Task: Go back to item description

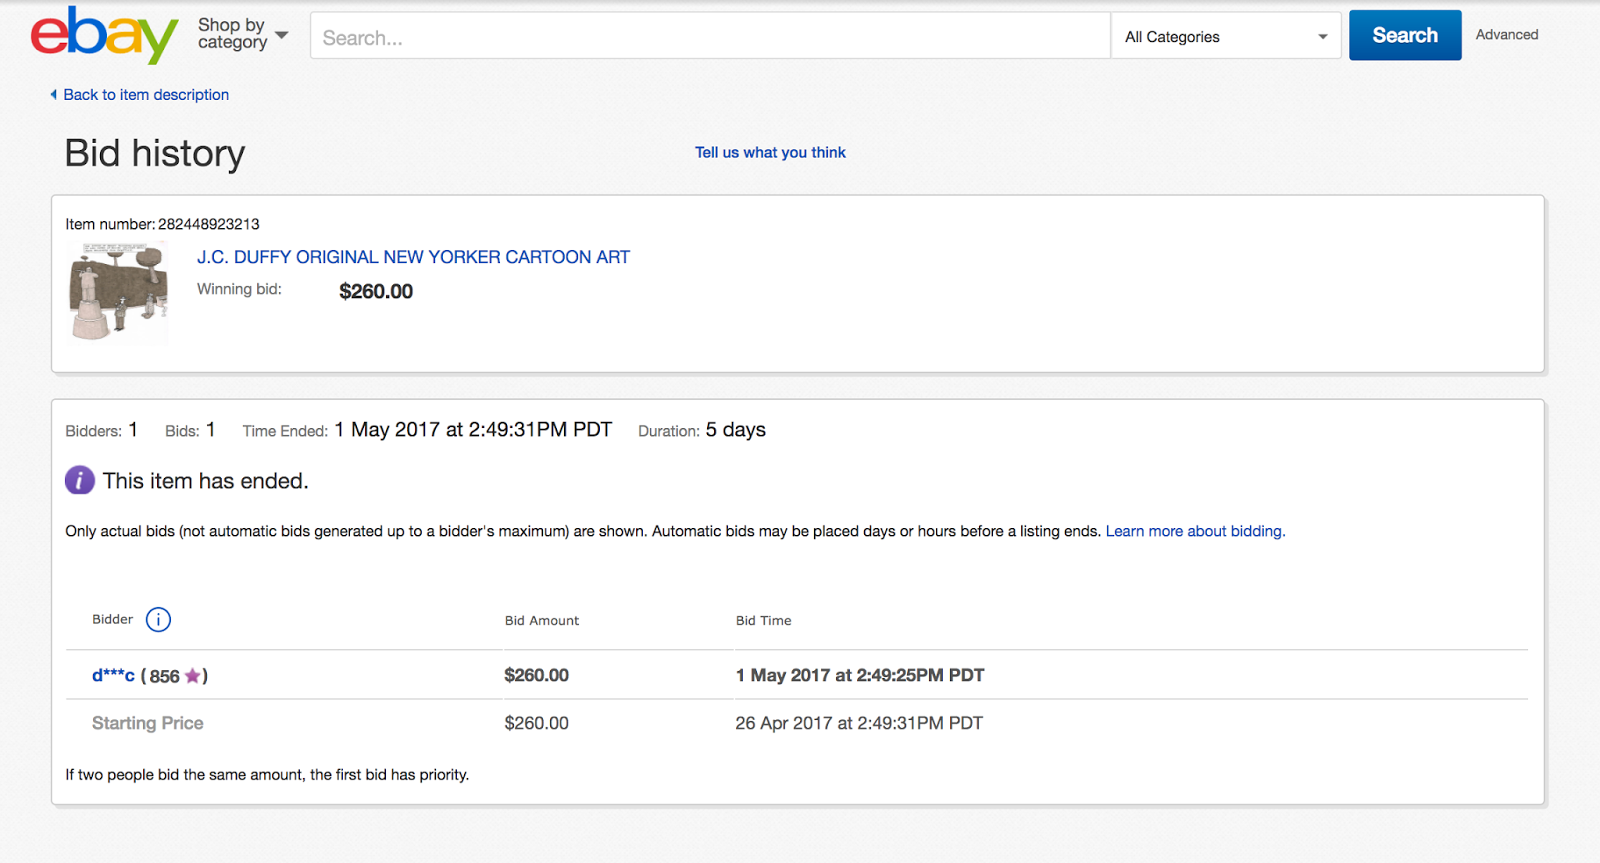Action: pyautogui.click(x=146, y=95)
